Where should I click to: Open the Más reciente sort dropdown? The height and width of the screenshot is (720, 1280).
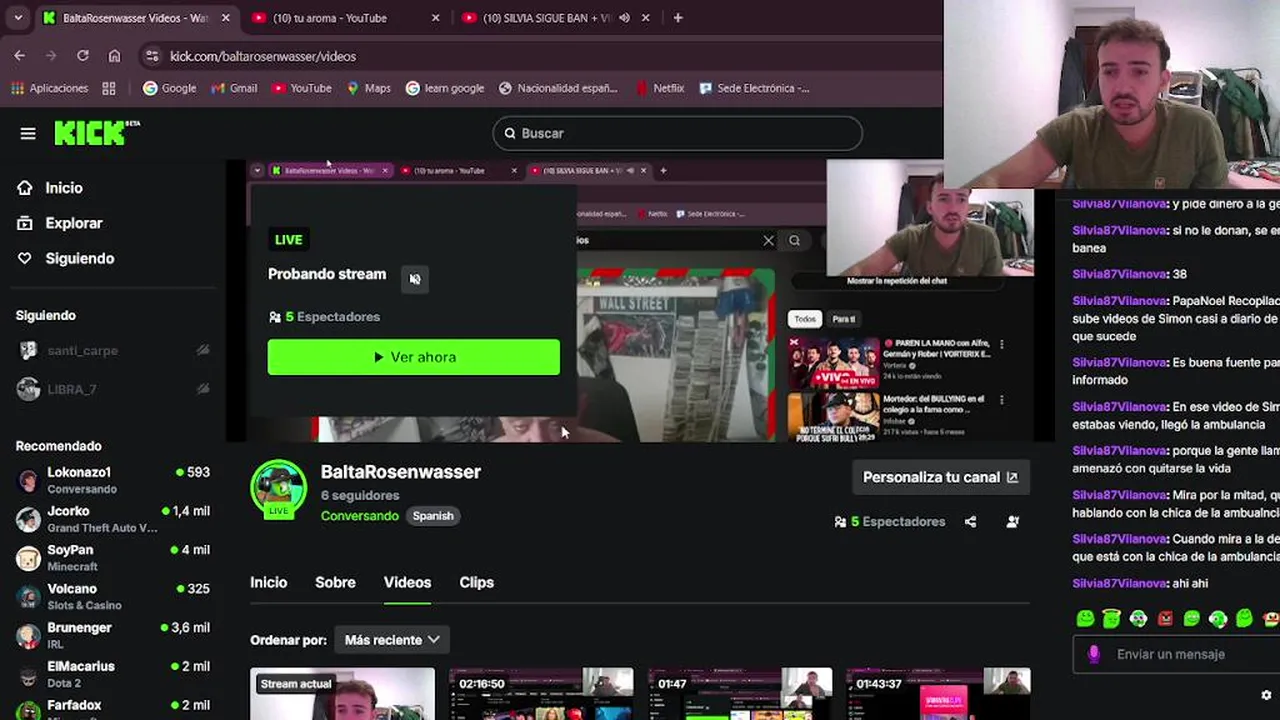pyautogui.click(x=392, y=640)
